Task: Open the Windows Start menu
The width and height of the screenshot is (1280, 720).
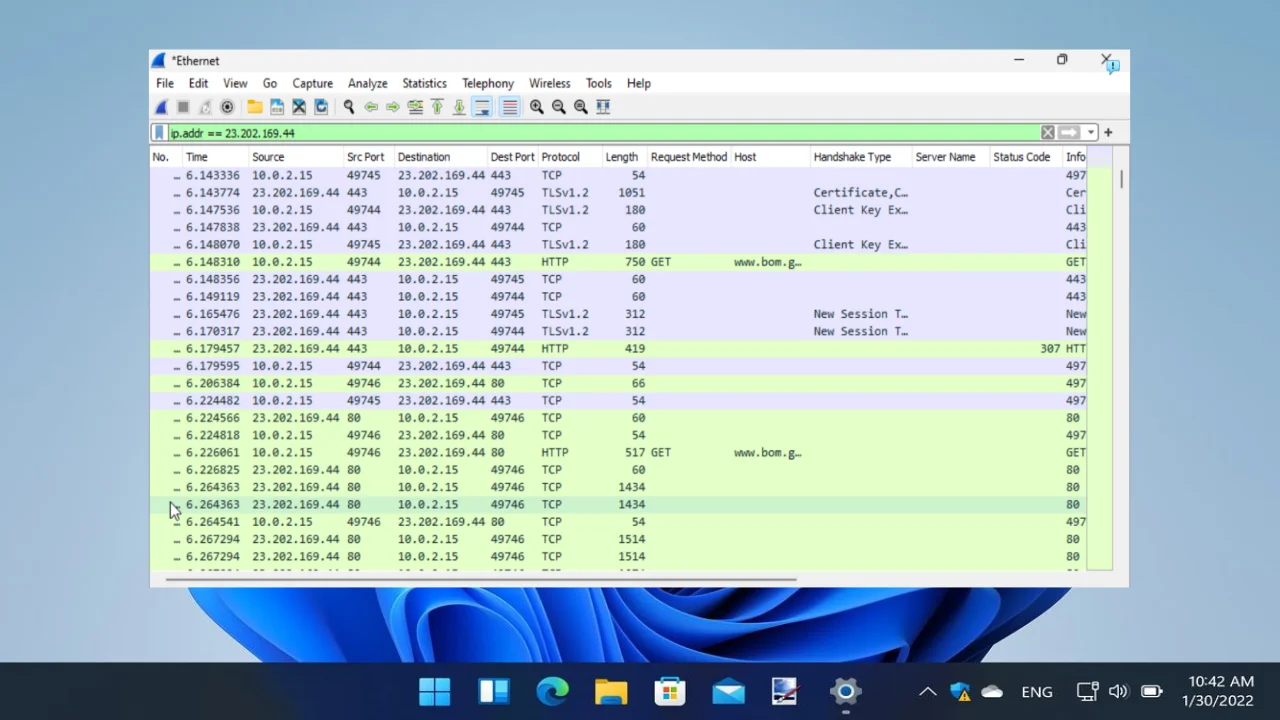Action: click(x=435, y=691)
